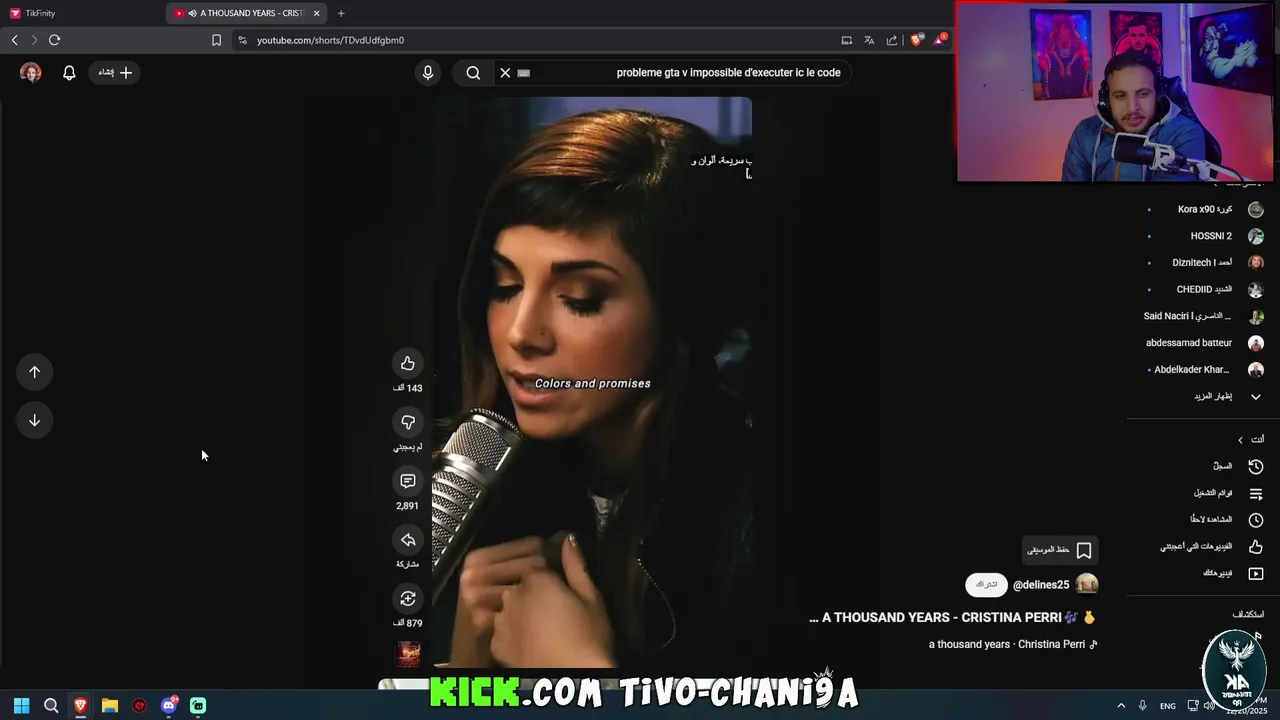This screenshot has height=720, width=1280.
Task: Open Liked videos in the sidebar
Action: pyautogui.click(x=1212, y=547)
